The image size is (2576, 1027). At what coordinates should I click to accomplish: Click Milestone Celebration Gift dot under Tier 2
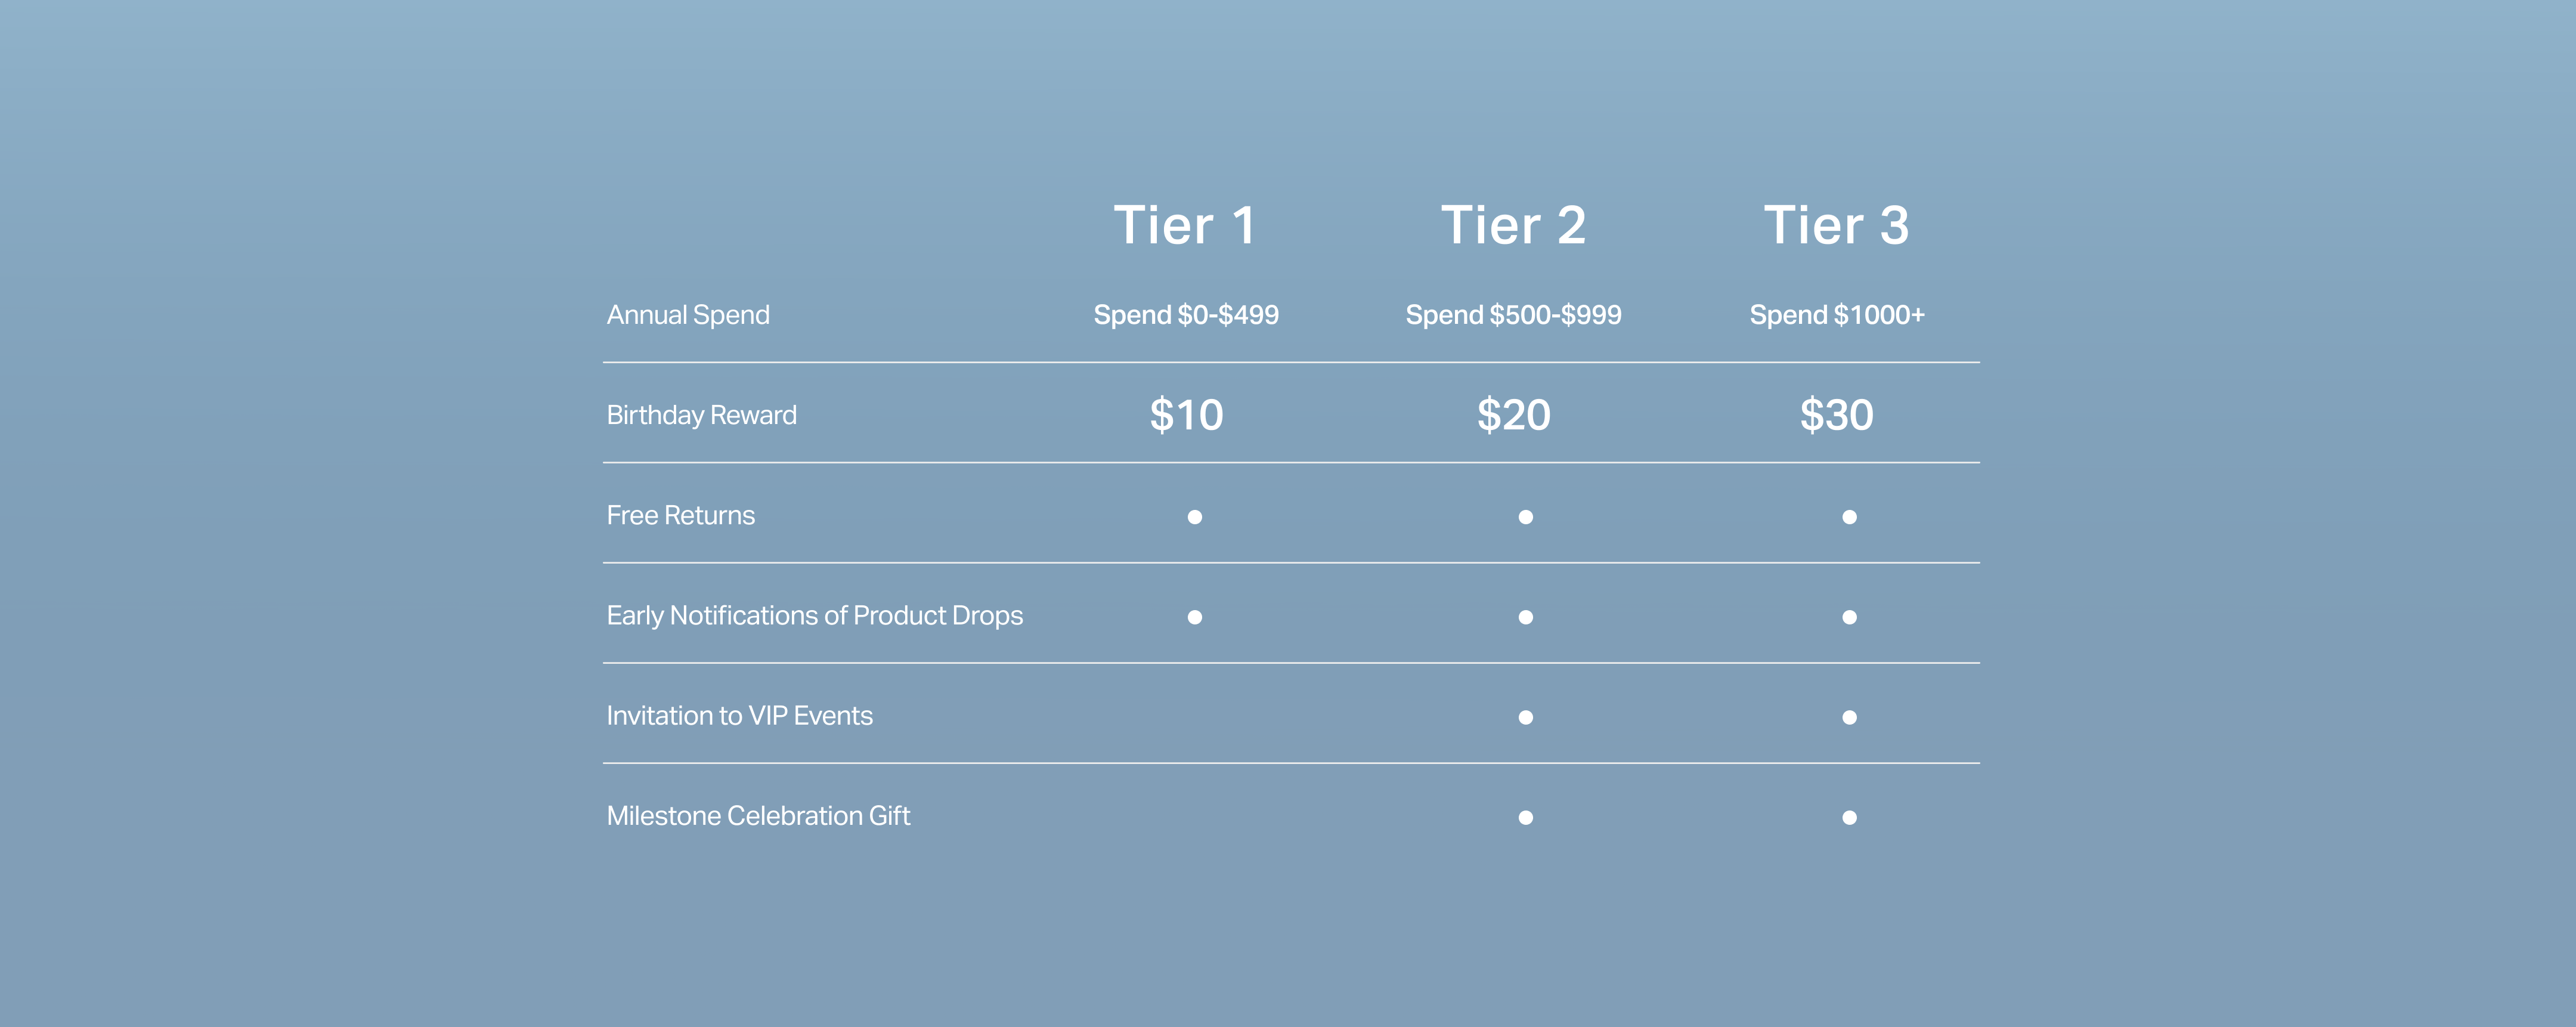coord(1525,817)
